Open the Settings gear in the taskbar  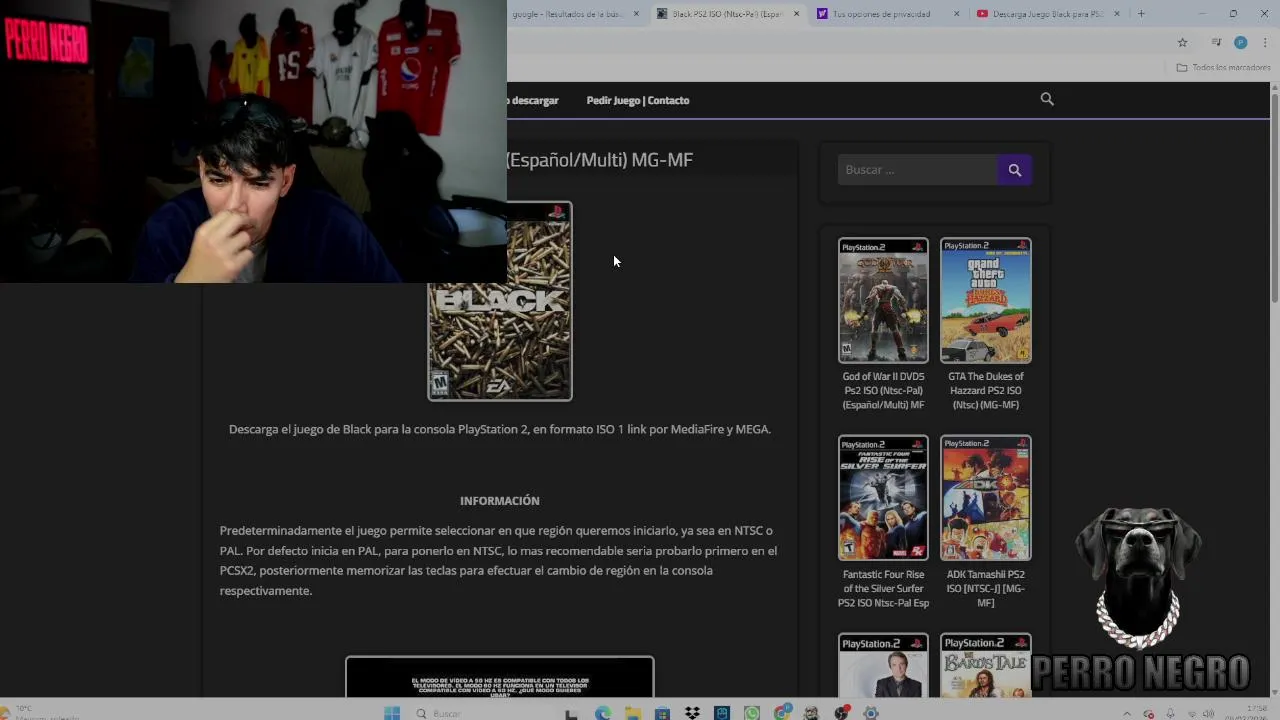pyautogui.click(x=871, y=713)
